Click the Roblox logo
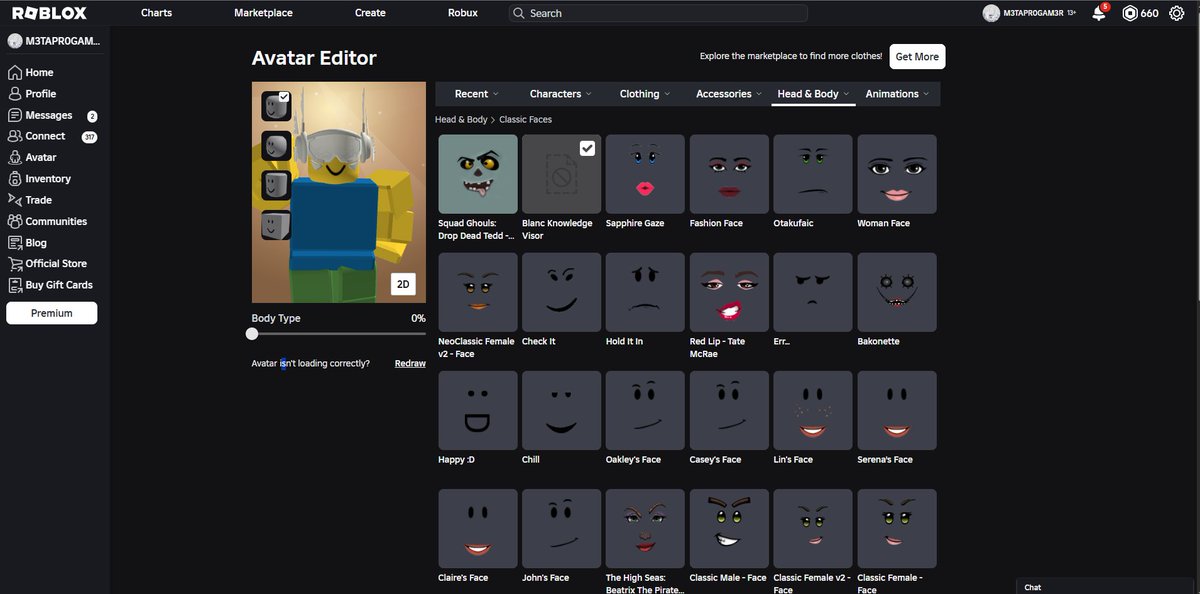Image resolution: width=1200 pixels, height=594 pixels. 49,13
